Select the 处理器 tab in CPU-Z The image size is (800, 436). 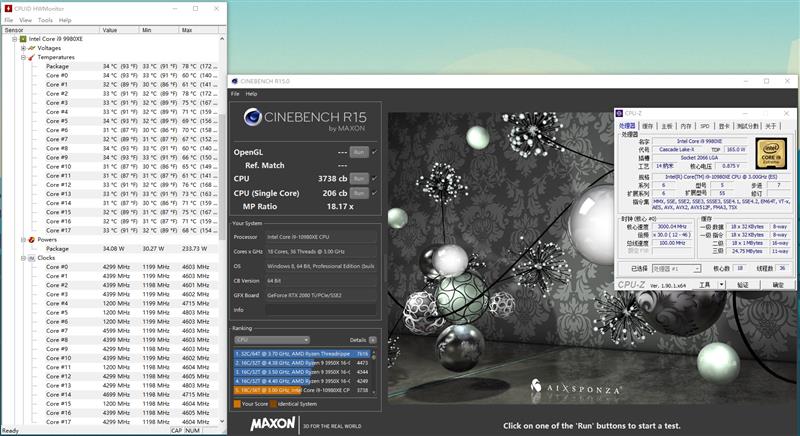click(627, 125)
